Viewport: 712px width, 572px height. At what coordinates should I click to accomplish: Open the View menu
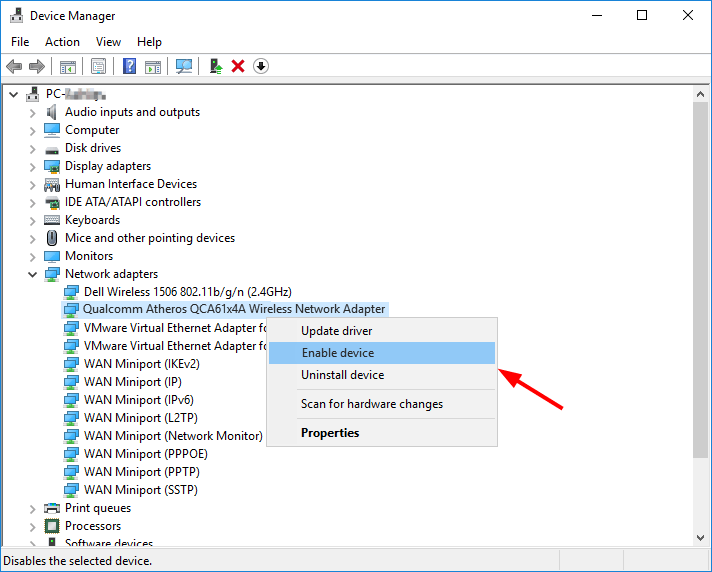pos(108,42)
